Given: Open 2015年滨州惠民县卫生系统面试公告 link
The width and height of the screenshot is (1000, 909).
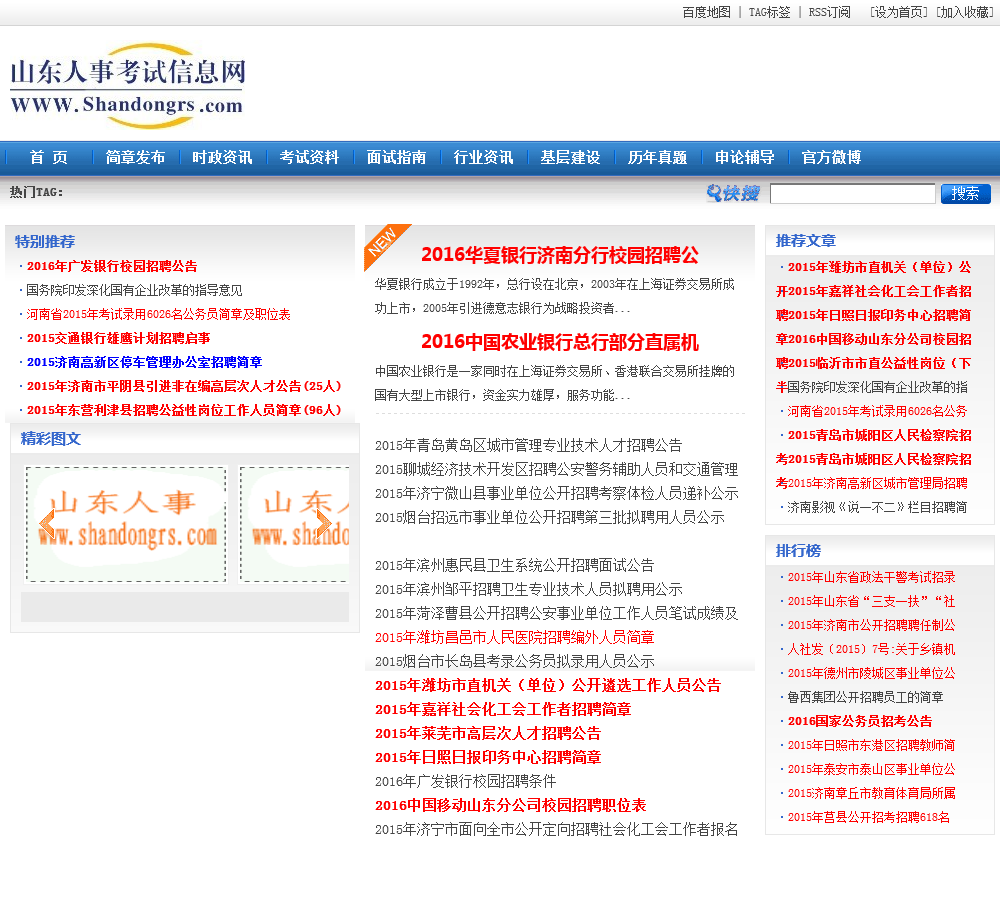Looking at the screenshot, I should (514, 565).
